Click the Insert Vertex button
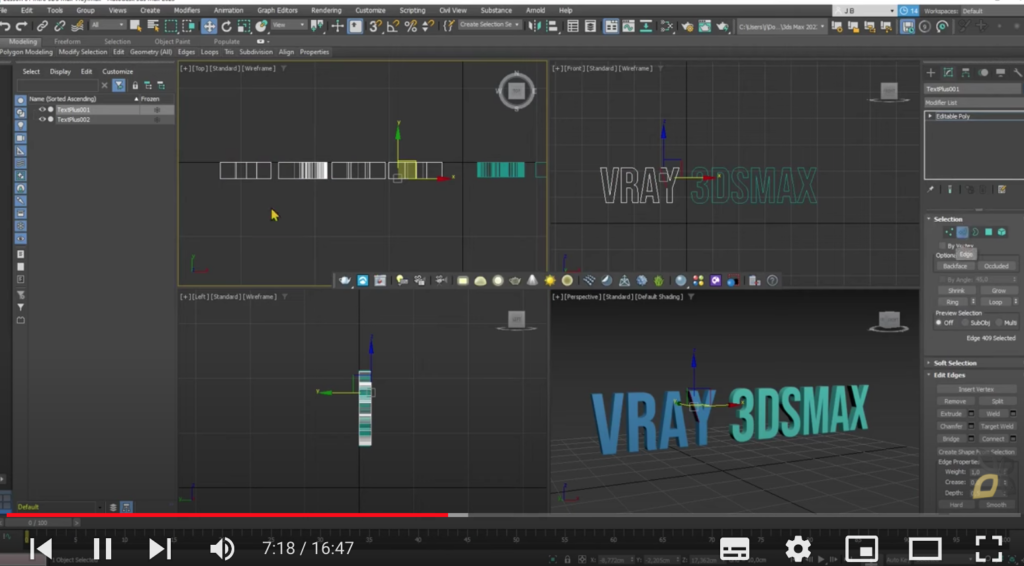Image resolution: width=1024 pixels, height=566 pixels. click(x=976, y=389)
